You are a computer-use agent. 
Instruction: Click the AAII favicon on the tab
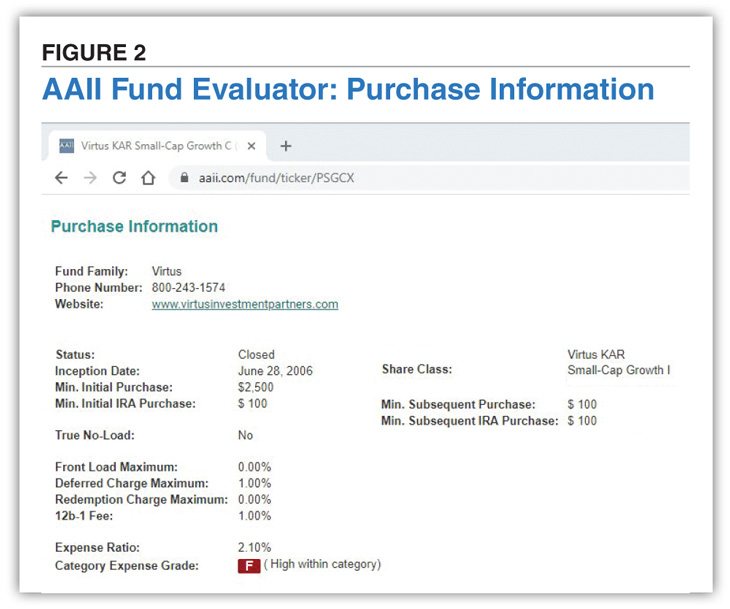67,146
